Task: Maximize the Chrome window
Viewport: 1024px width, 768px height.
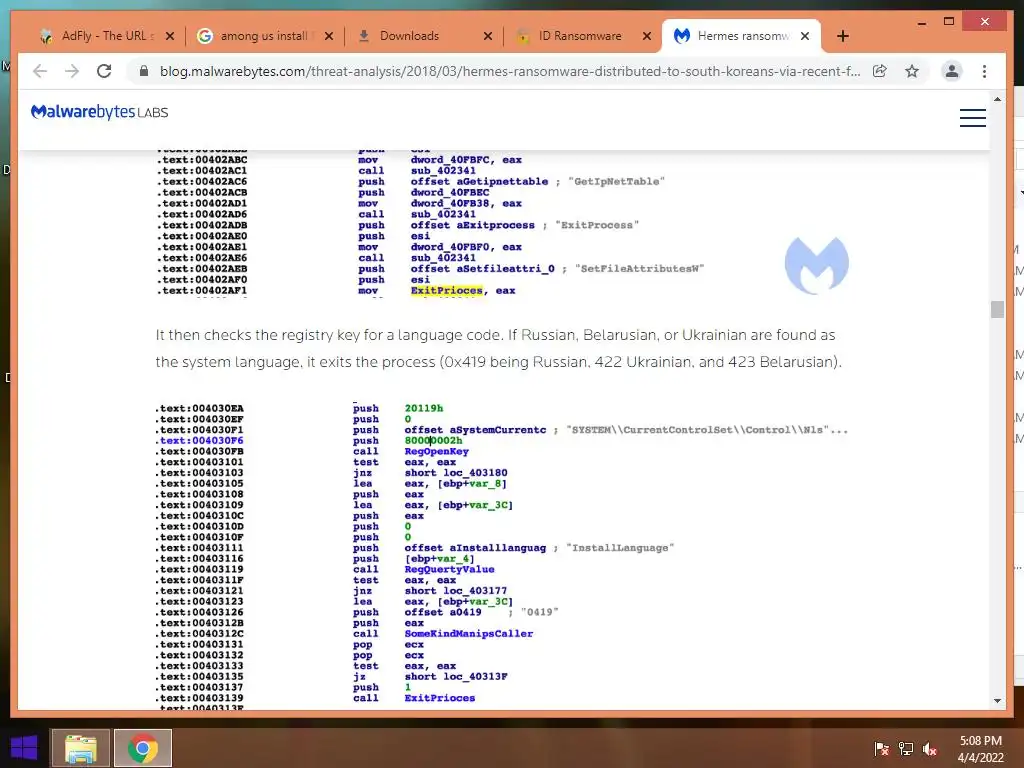Action: pyautogui.click(x=949, y=22)
